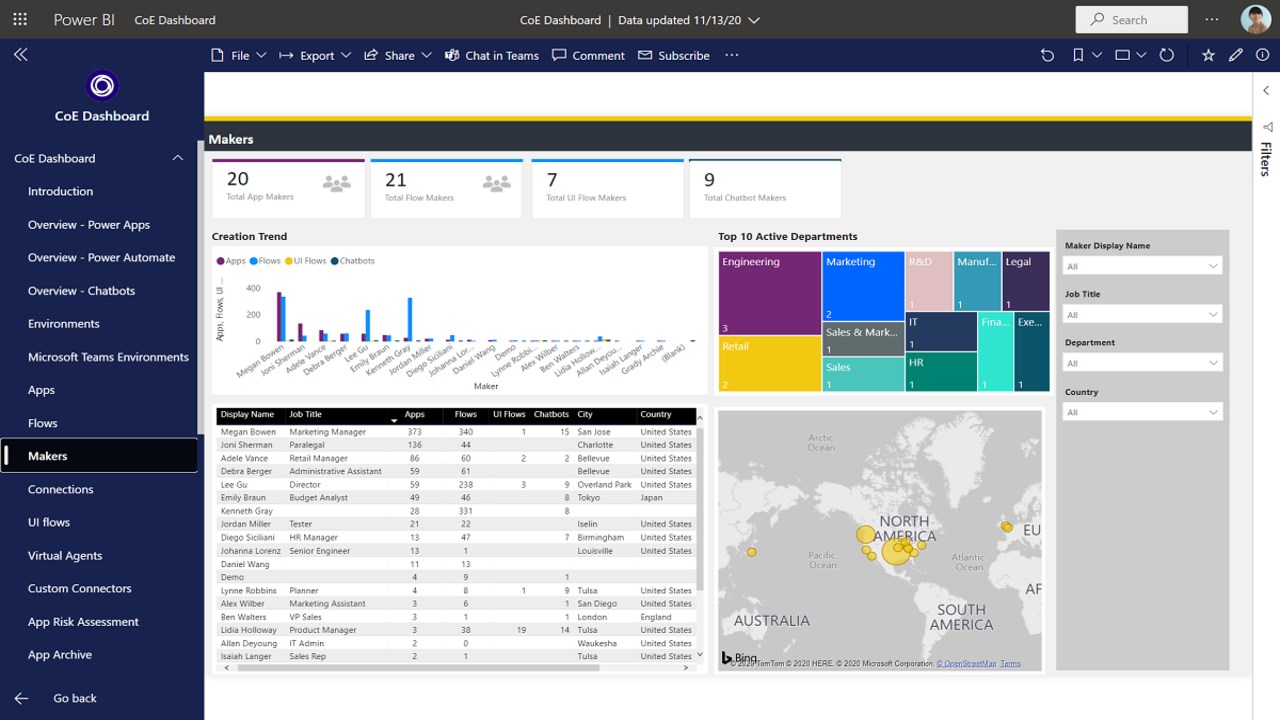Click the Total App Makers people icon
Screen dimensions: 1280x720
(x=336, y=183)
